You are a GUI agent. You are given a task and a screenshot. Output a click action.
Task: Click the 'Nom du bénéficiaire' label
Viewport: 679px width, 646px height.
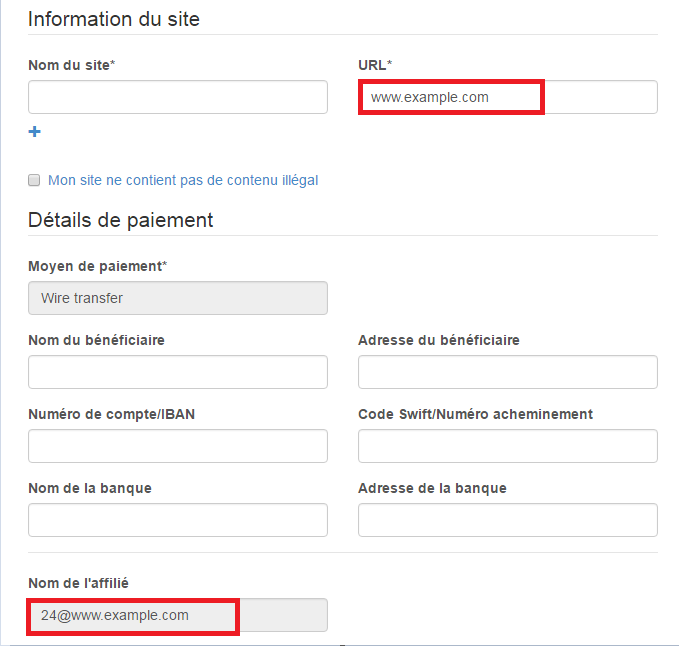(x=97, y=340)
